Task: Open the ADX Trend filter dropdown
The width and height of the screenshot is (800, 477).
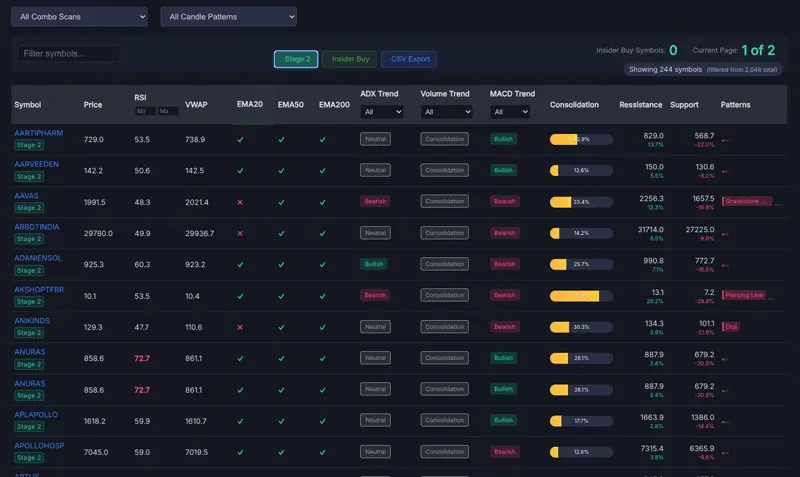Action: coord(382,112)
